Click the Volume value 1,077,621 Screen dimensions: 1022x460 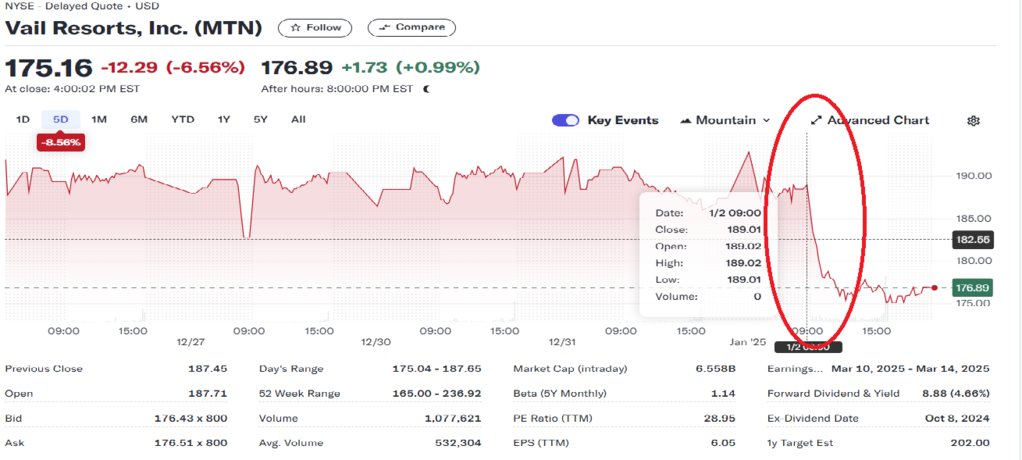coord(452,418)
